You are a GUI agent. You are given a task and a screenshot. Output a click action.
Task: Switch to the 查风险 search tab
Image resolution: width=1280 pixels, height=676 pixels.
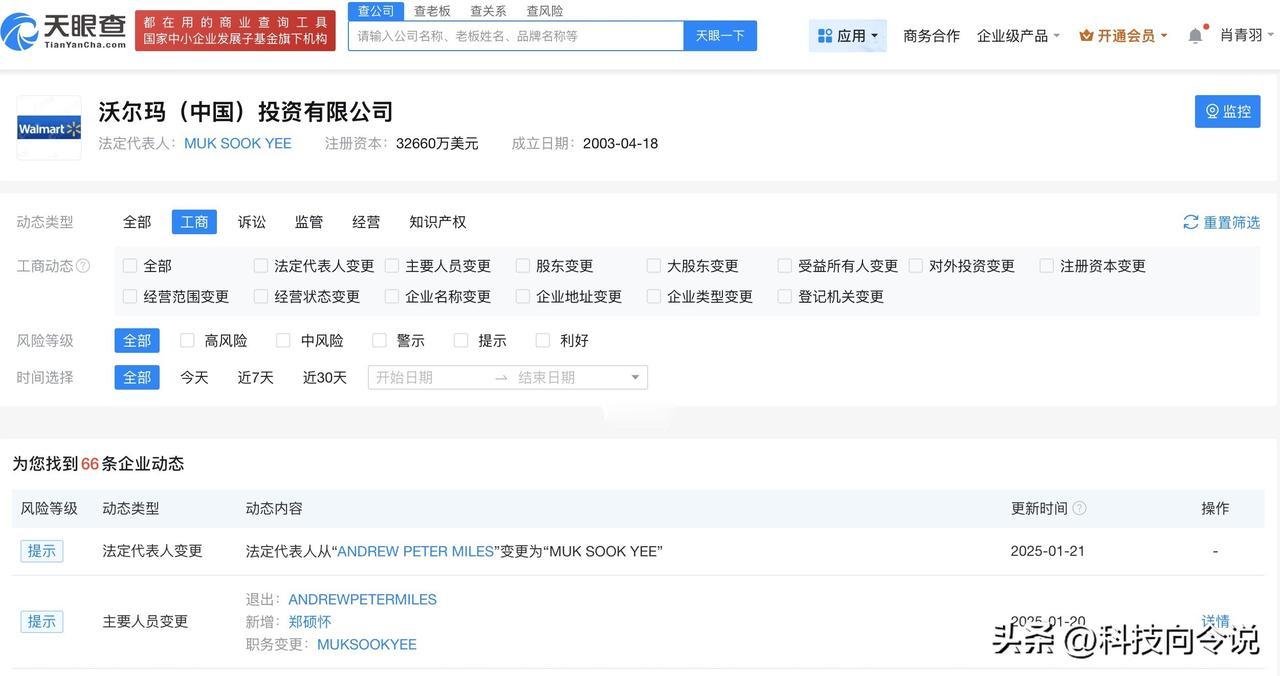(545, 11)
